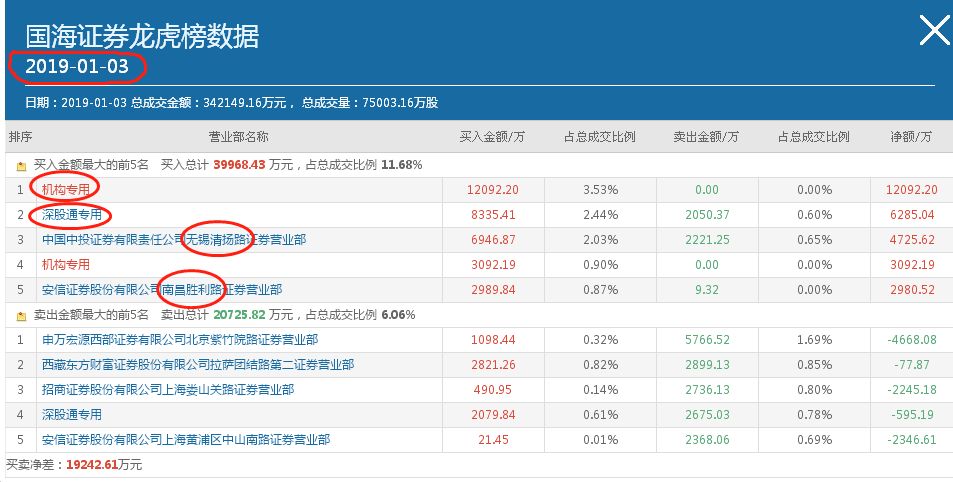Click buy amount cell 8335.41
Screen dimensions: 953x482
click(x=493, y=215)
